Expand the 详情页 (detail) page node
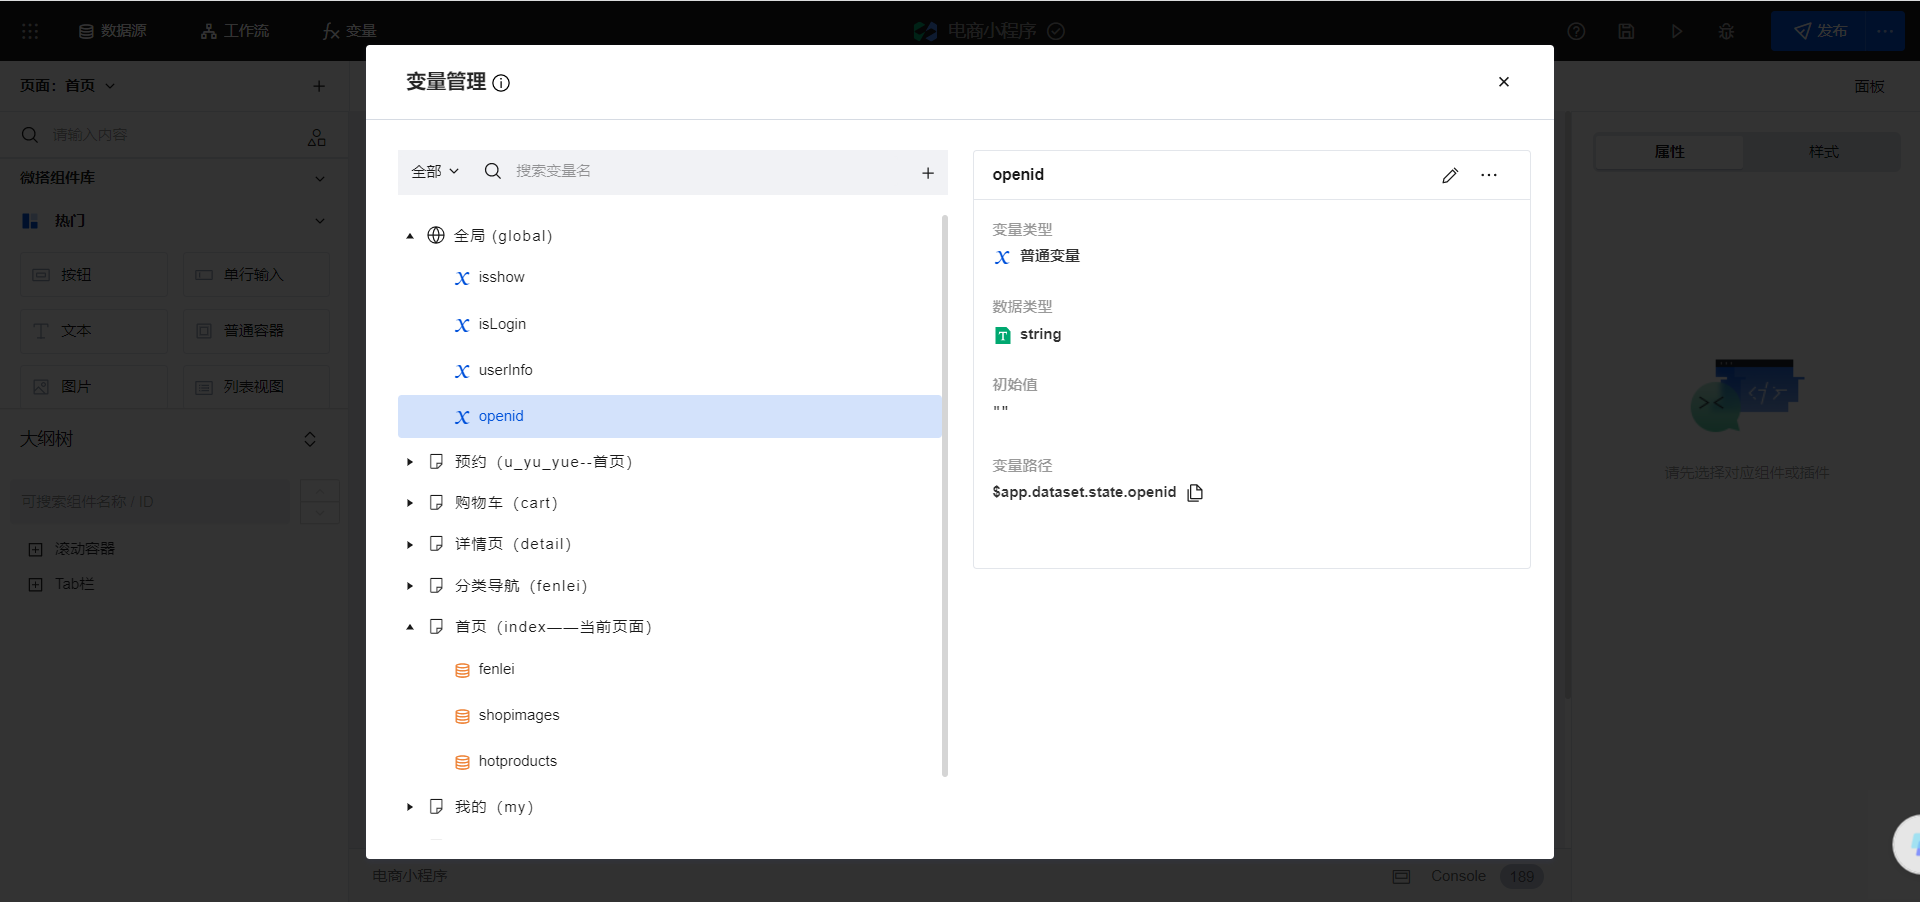The width and height of the screenshot is (1920, 902). (410, 545)
